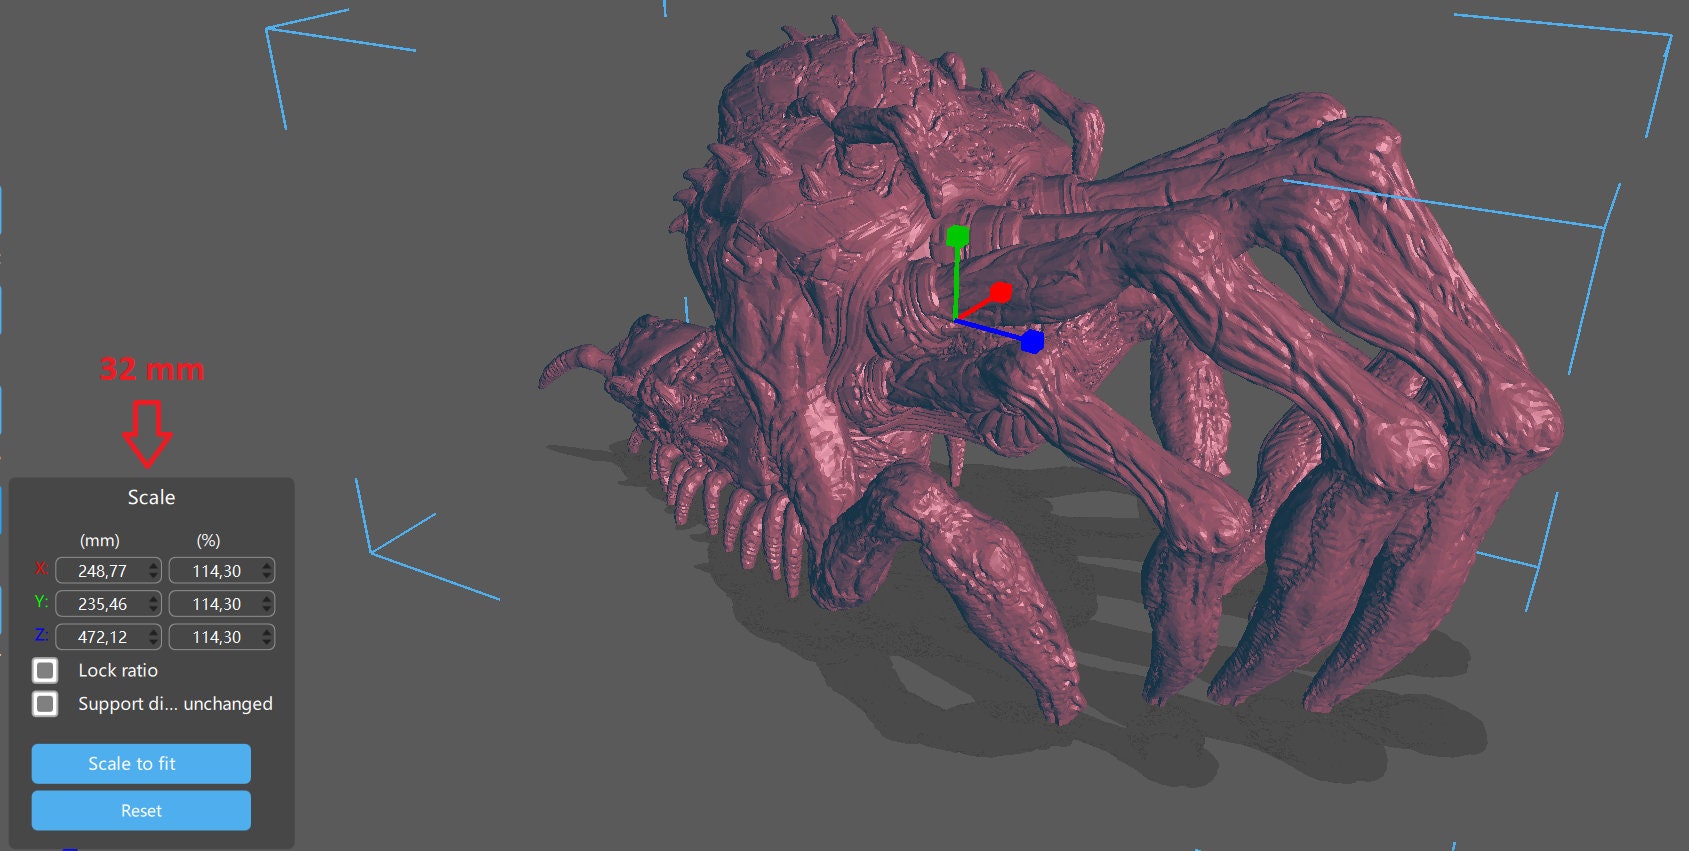
Task: Click the blue Z-axis gizmo handle
Action: click(x=1032, y=342)
